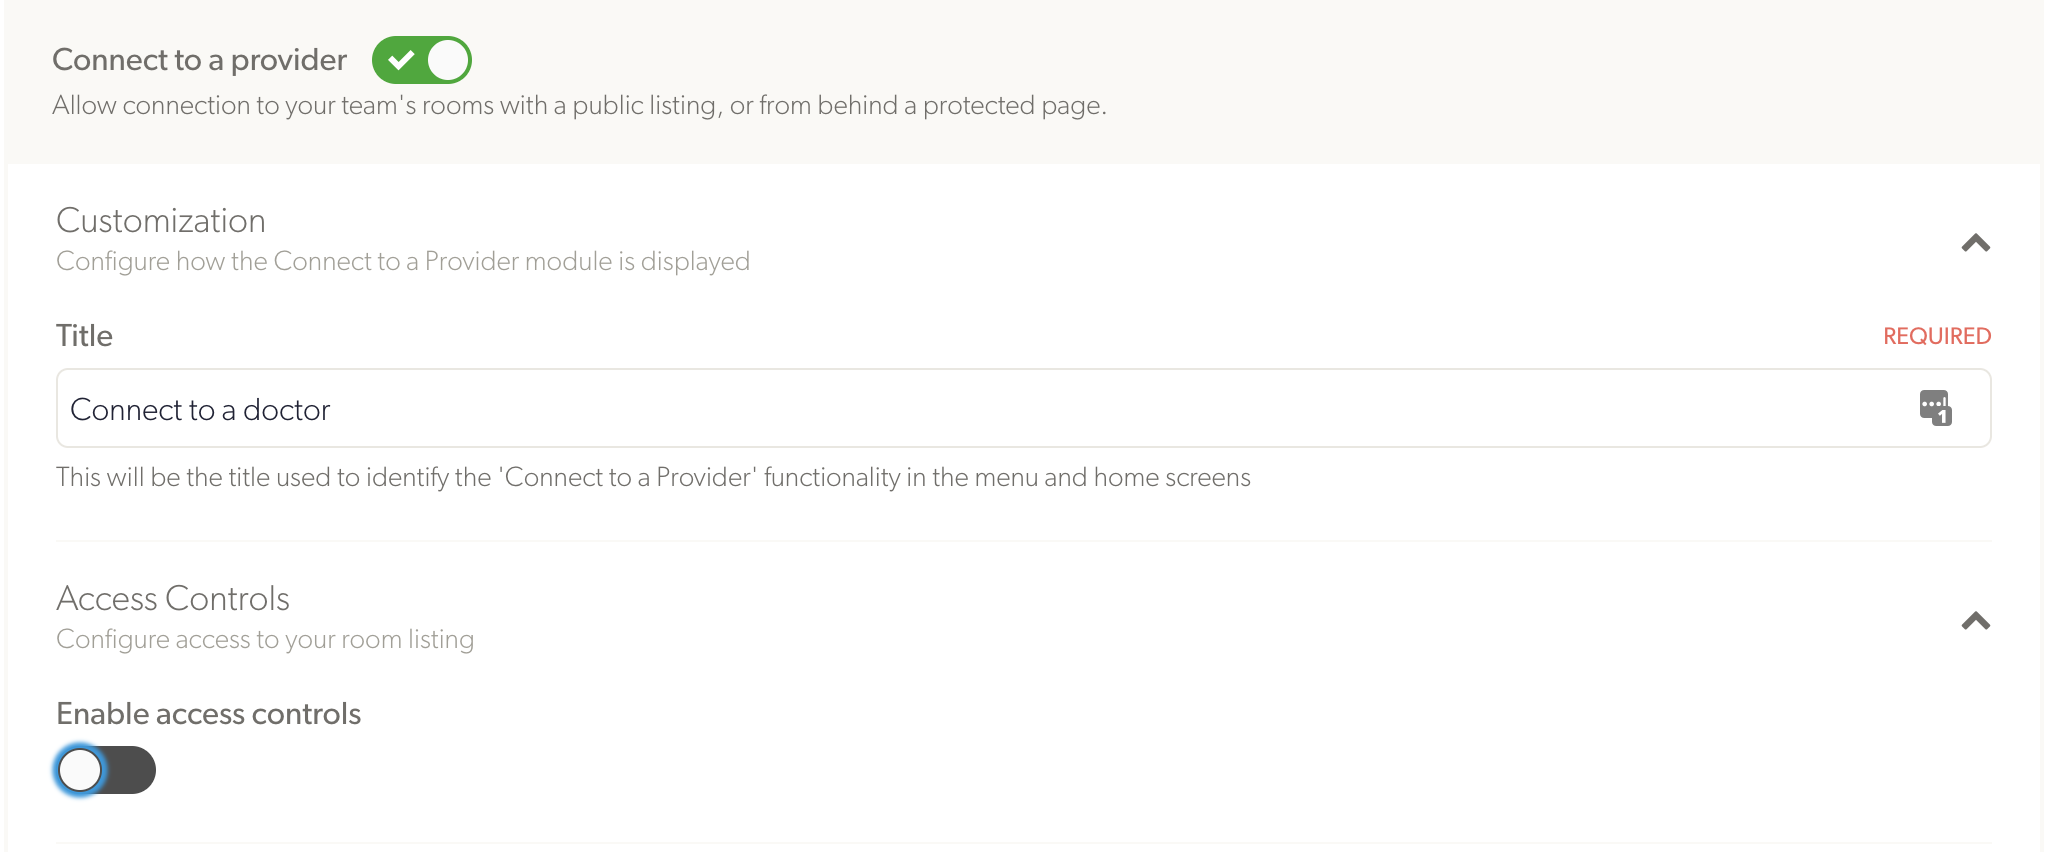Click the red REQUIRED indicator
2050x852 pixels.
pyautogui.click(x=1937, y=336)
